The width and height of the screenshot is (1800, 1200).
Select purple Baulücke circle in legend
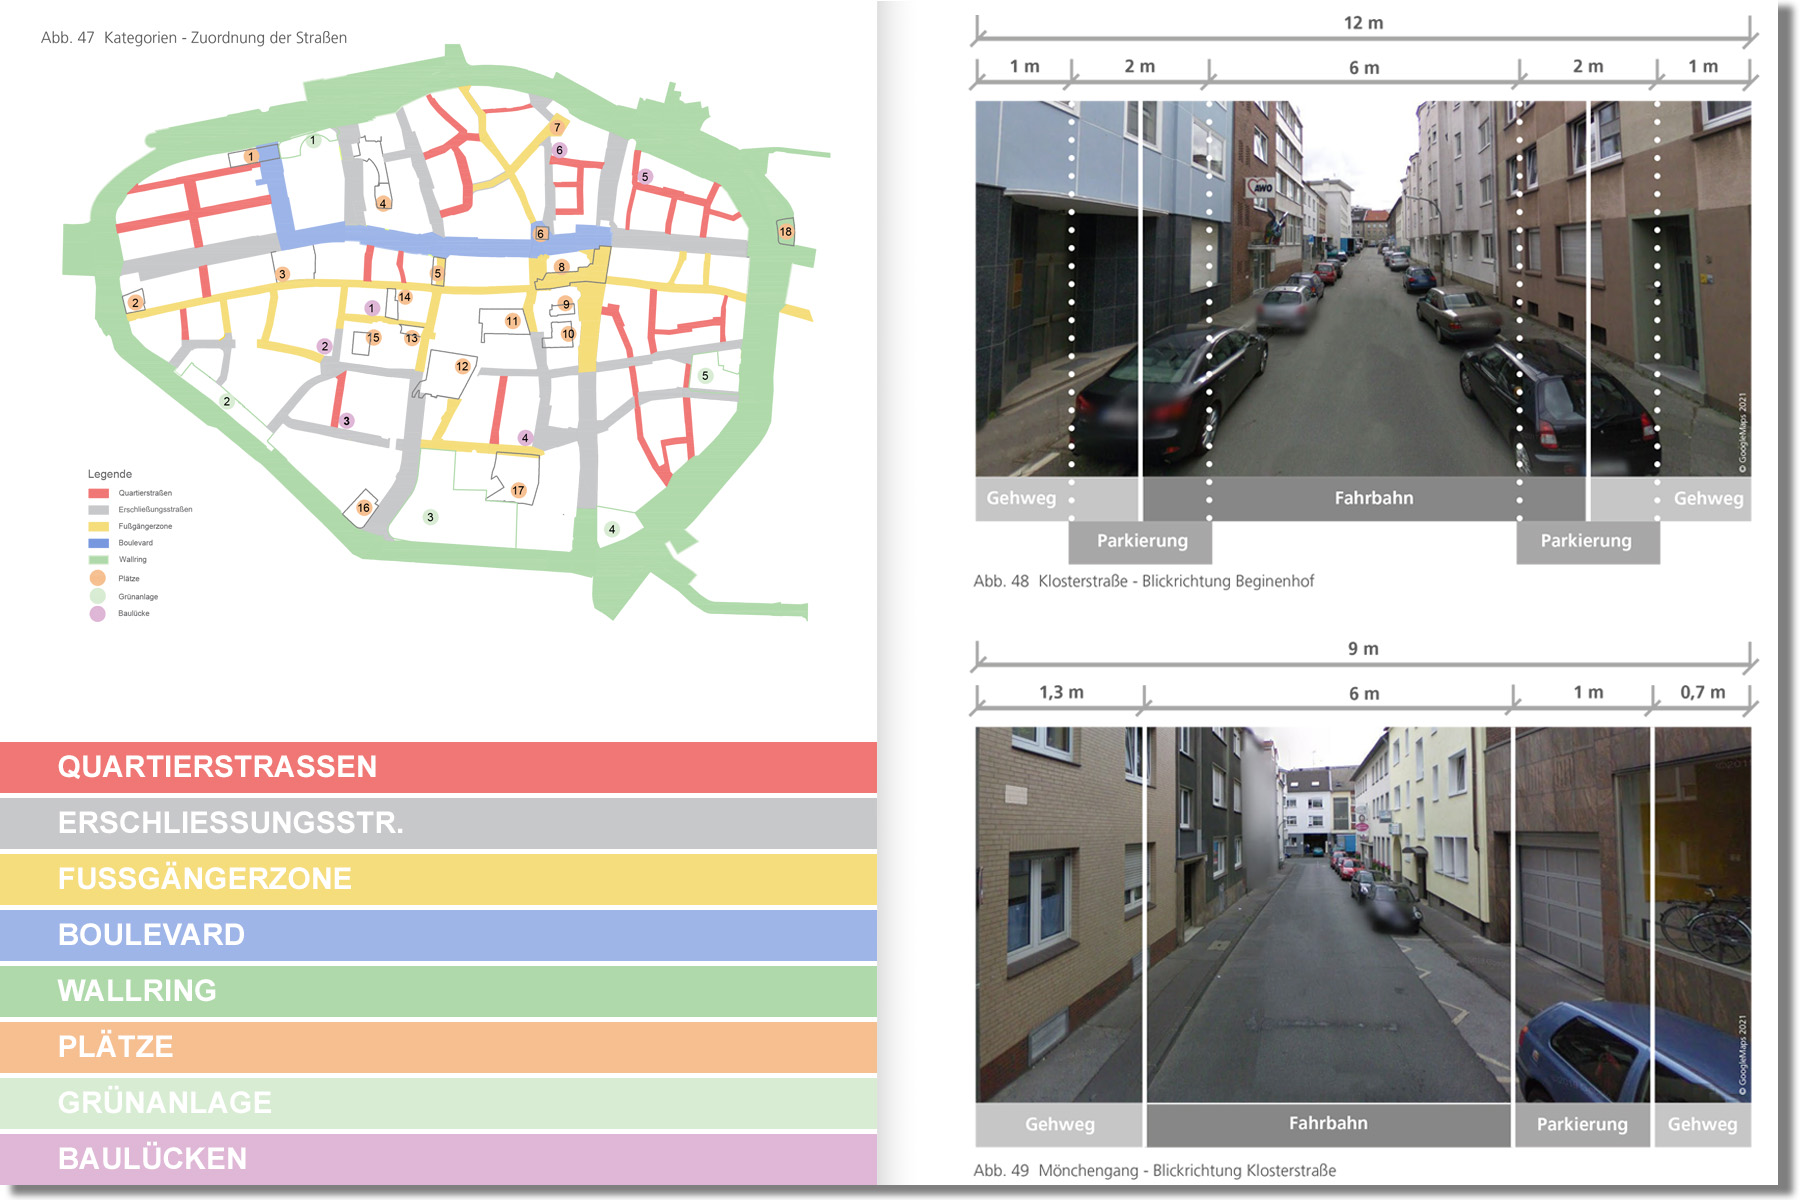98,614
